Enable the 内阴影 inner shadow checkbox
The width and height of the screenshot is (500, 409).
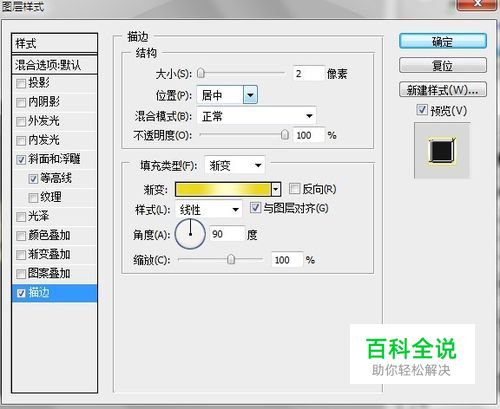tap(21, 102)
